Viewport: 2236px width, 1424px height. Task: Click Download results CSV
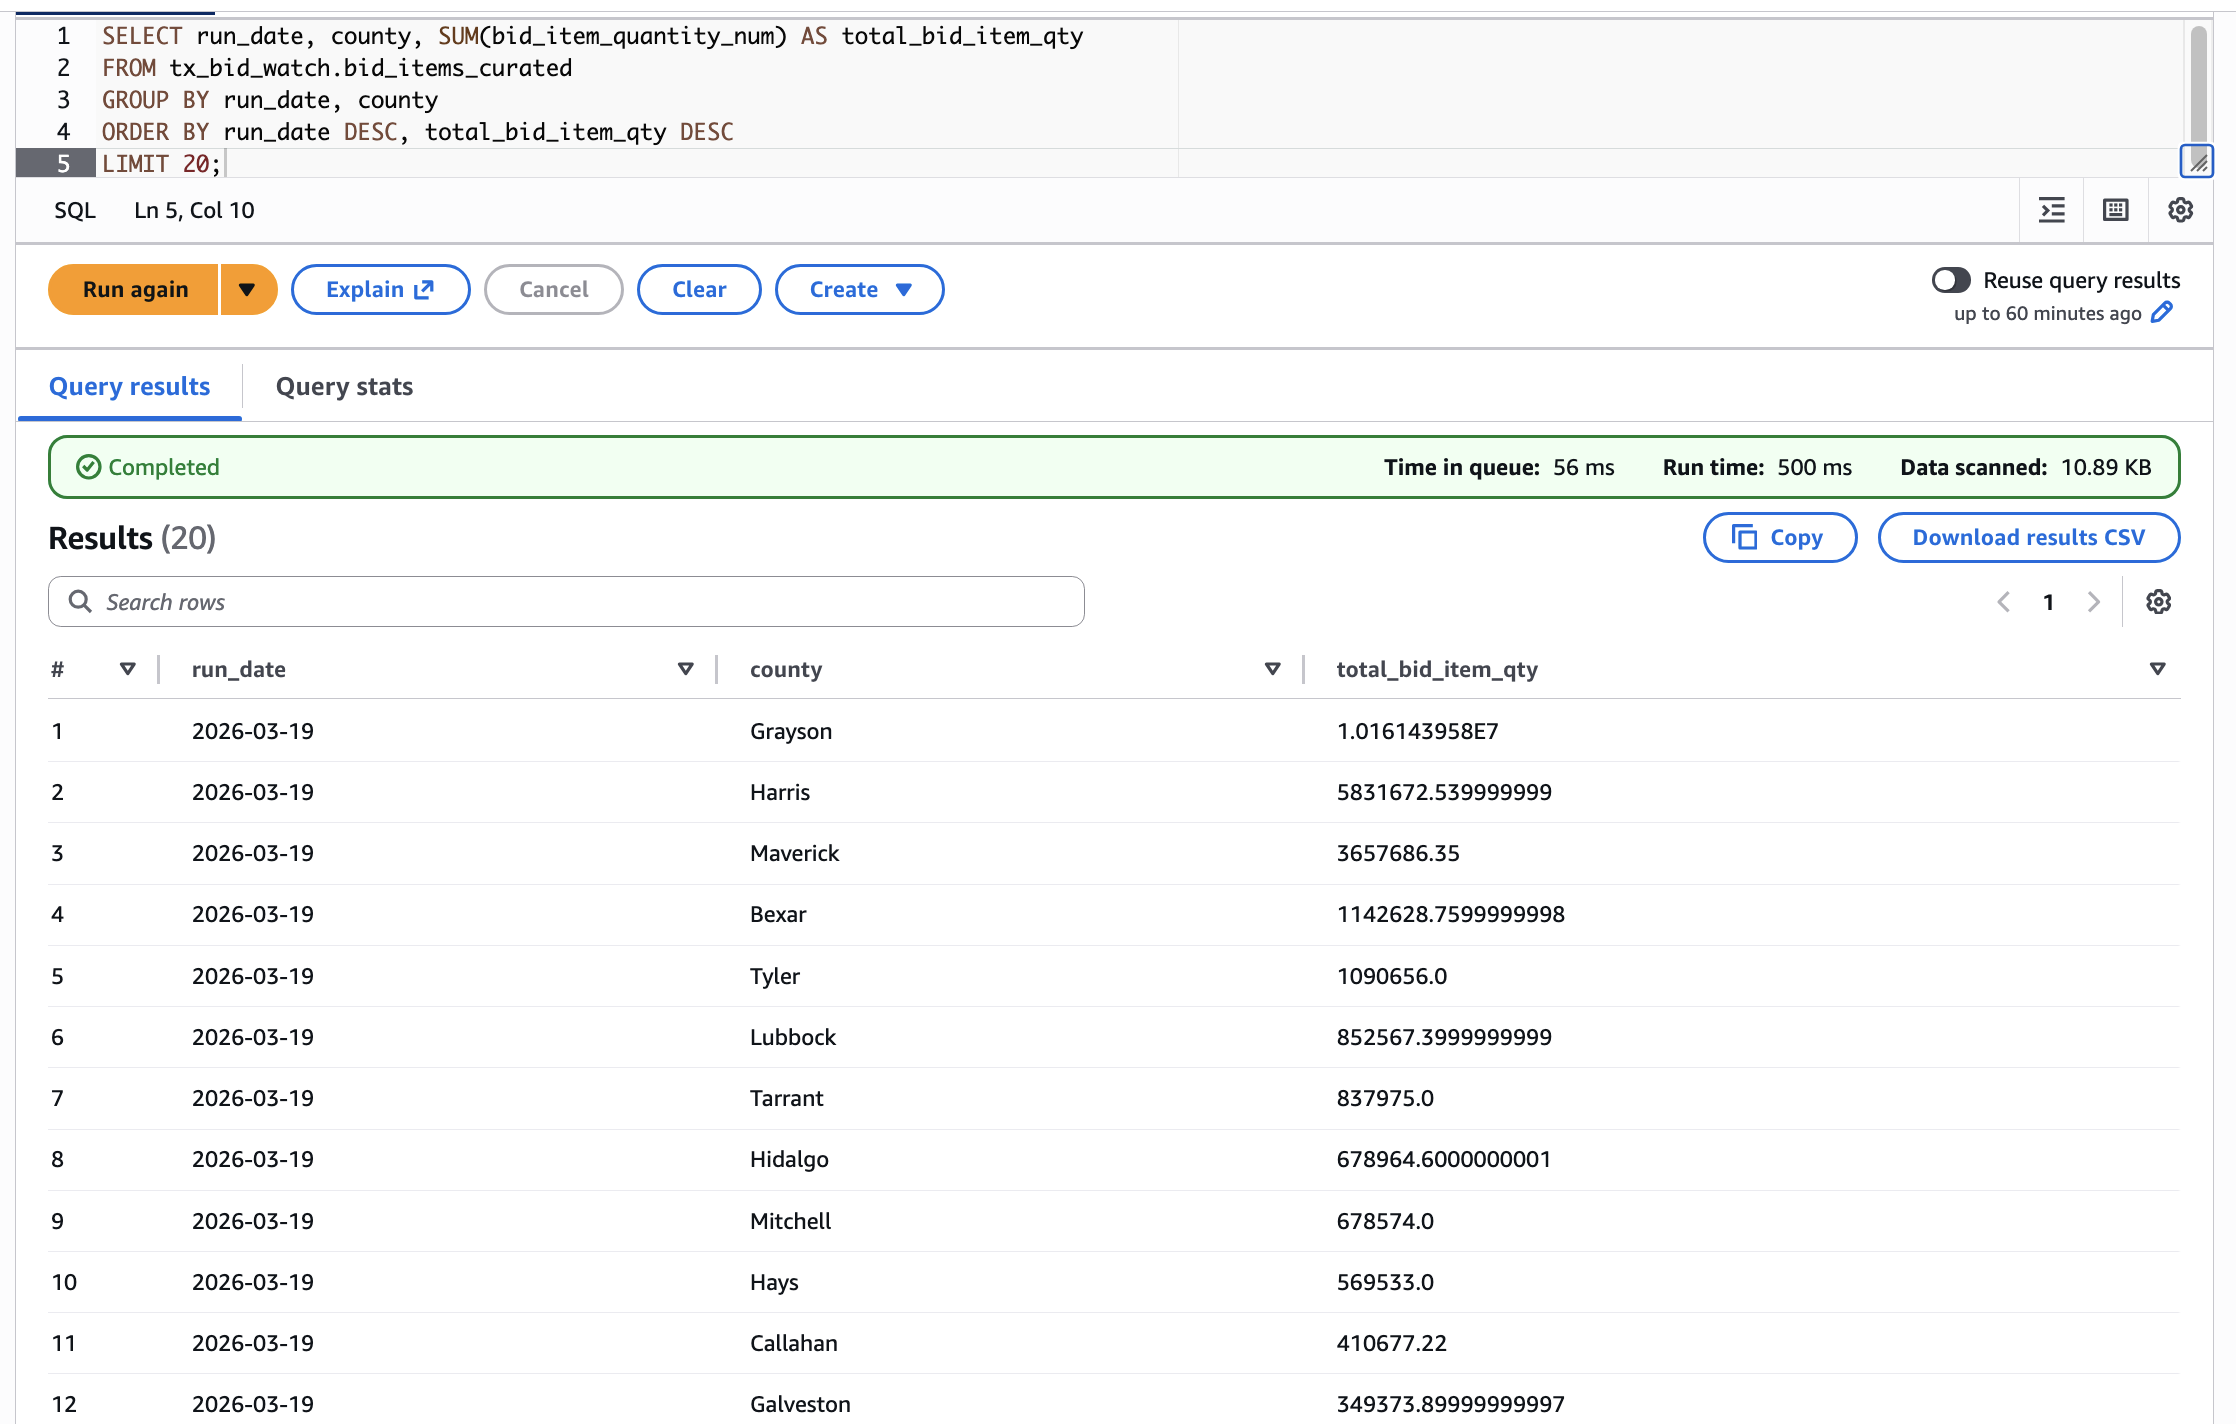(2028, 537)
